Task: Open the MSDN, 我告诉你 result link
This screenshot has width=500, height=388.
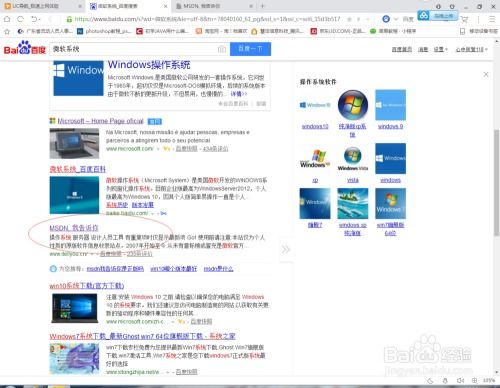Action: pos(74,228)
